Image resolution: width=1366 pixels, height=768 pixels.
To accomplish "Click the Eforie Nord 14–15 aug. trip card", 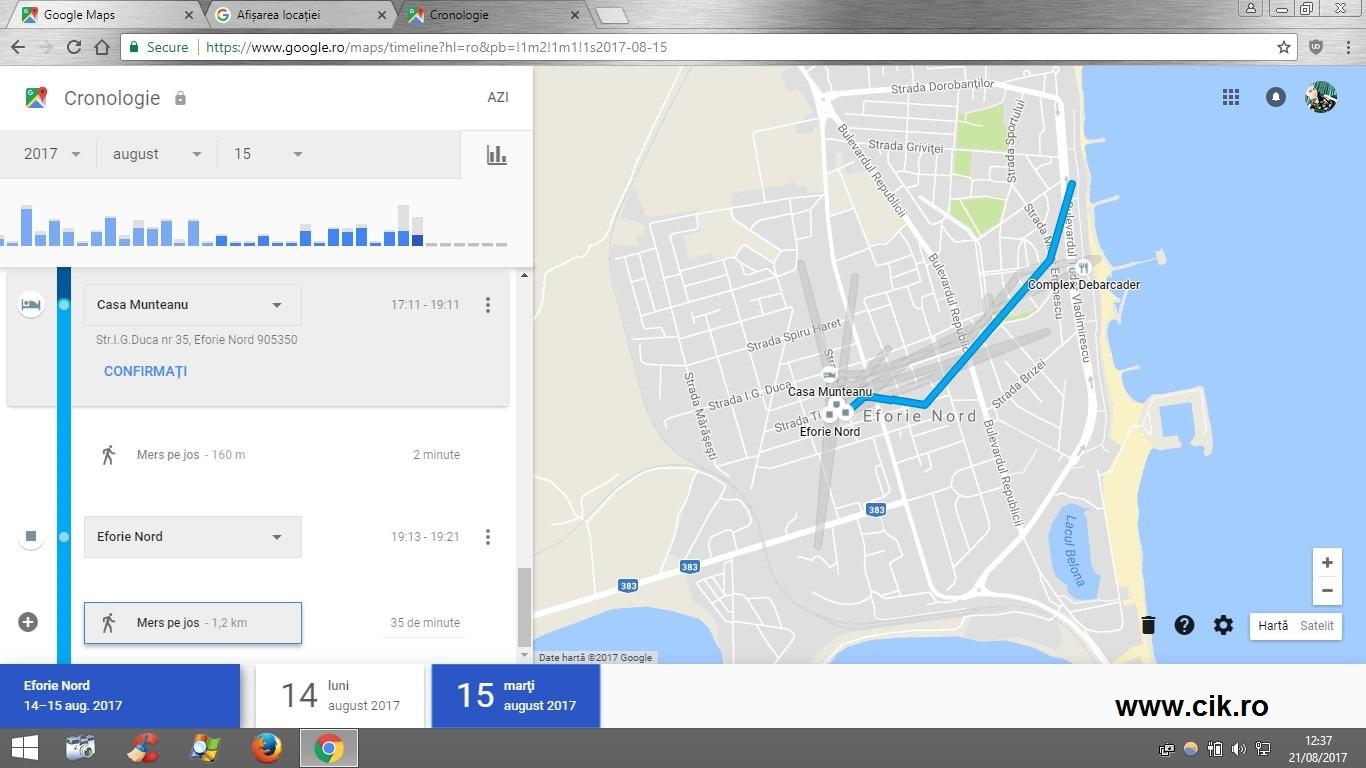I will pos(120,695).
